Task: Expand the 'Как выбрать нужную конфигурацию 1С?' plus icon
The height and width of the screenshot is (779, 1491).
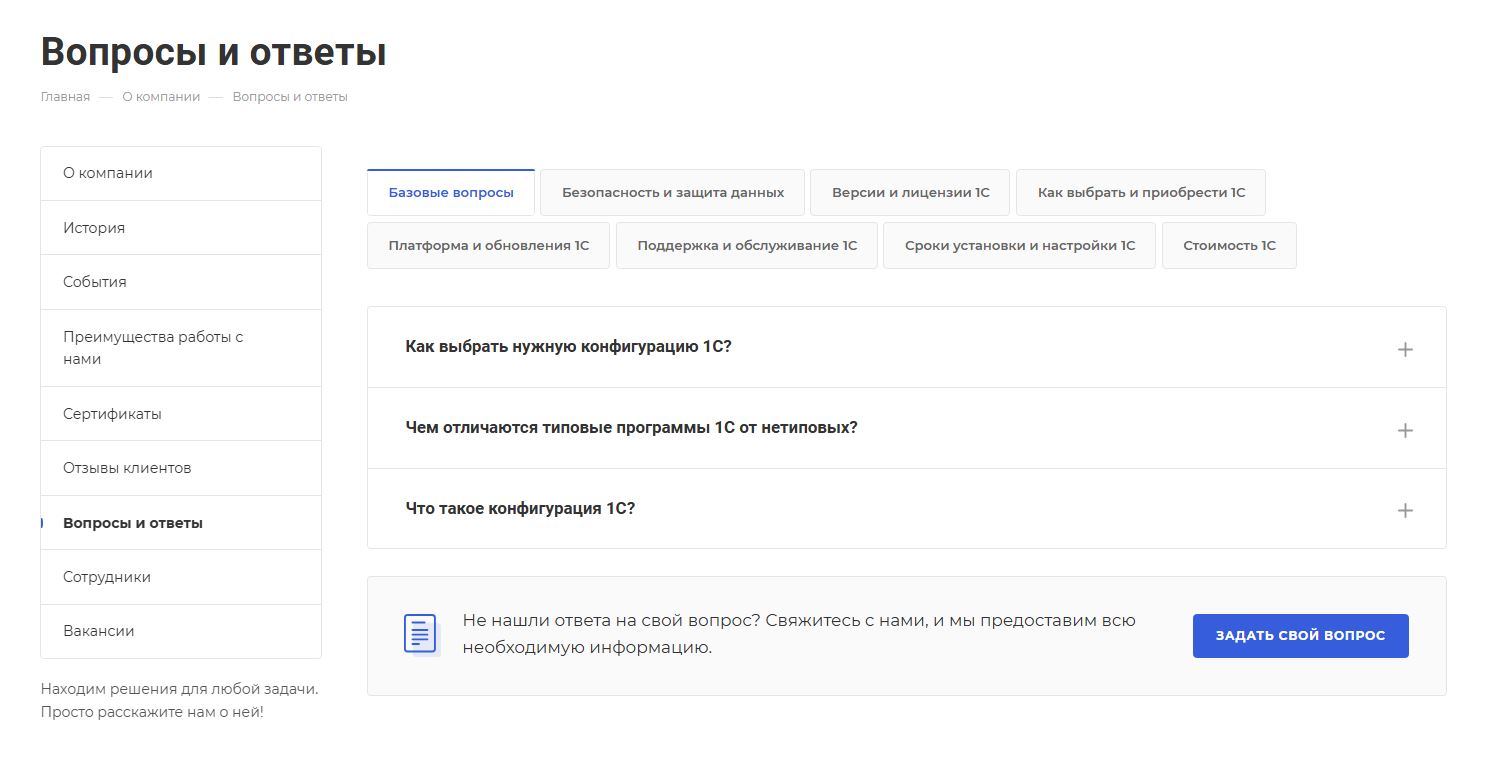Action: click(1404, 349)
